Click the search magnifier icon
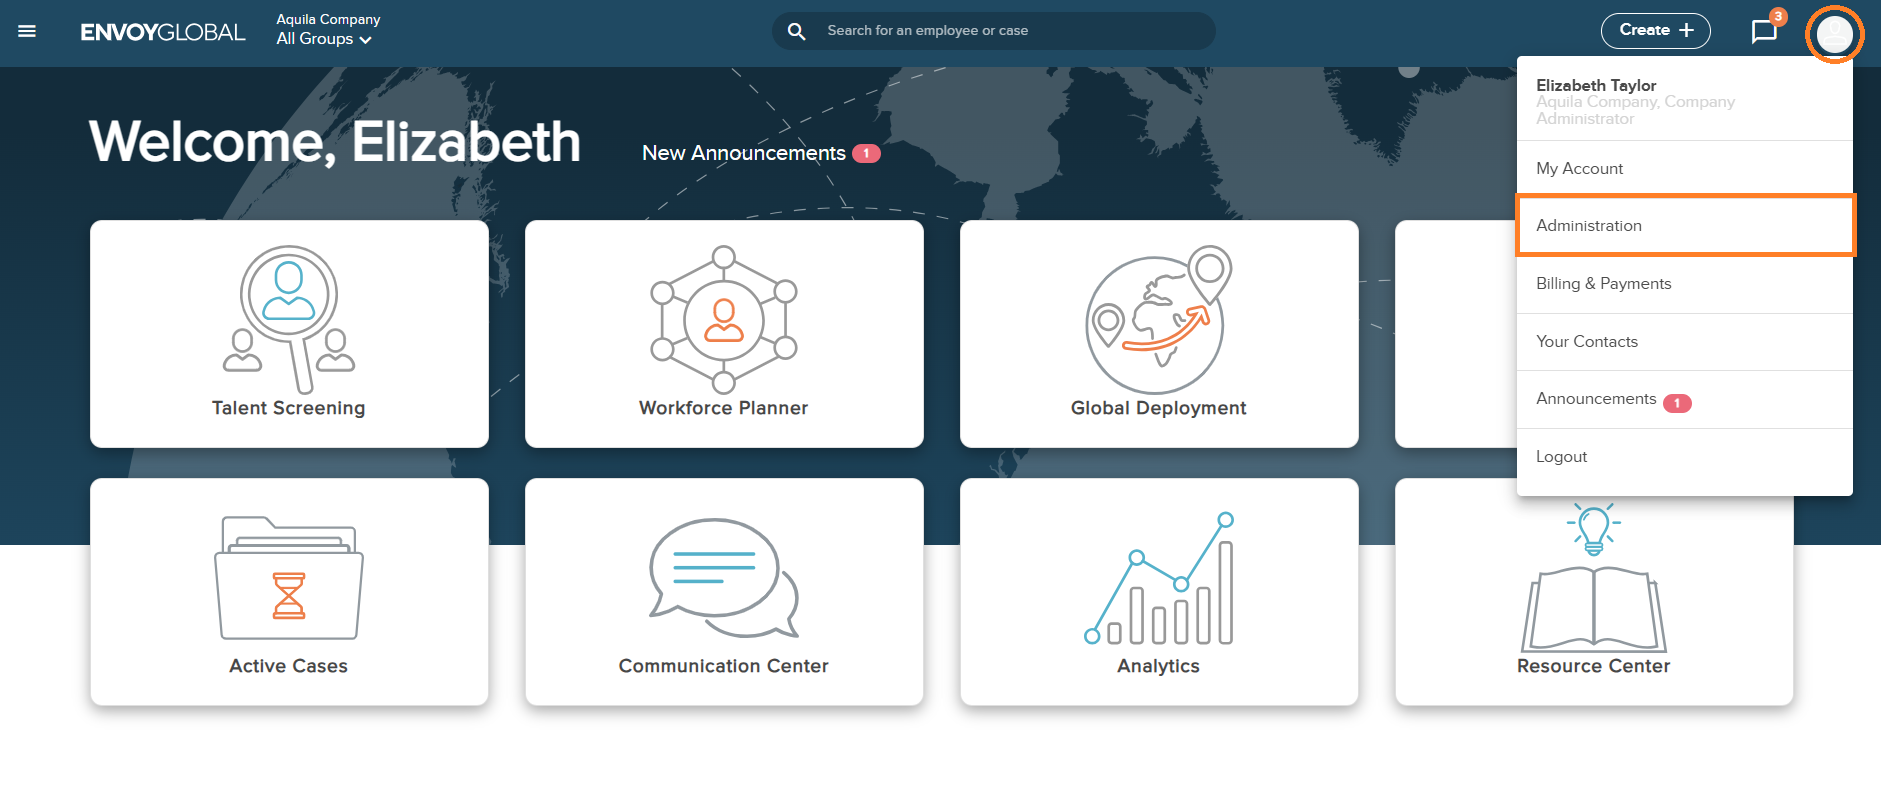 click(x=796, y=31)
